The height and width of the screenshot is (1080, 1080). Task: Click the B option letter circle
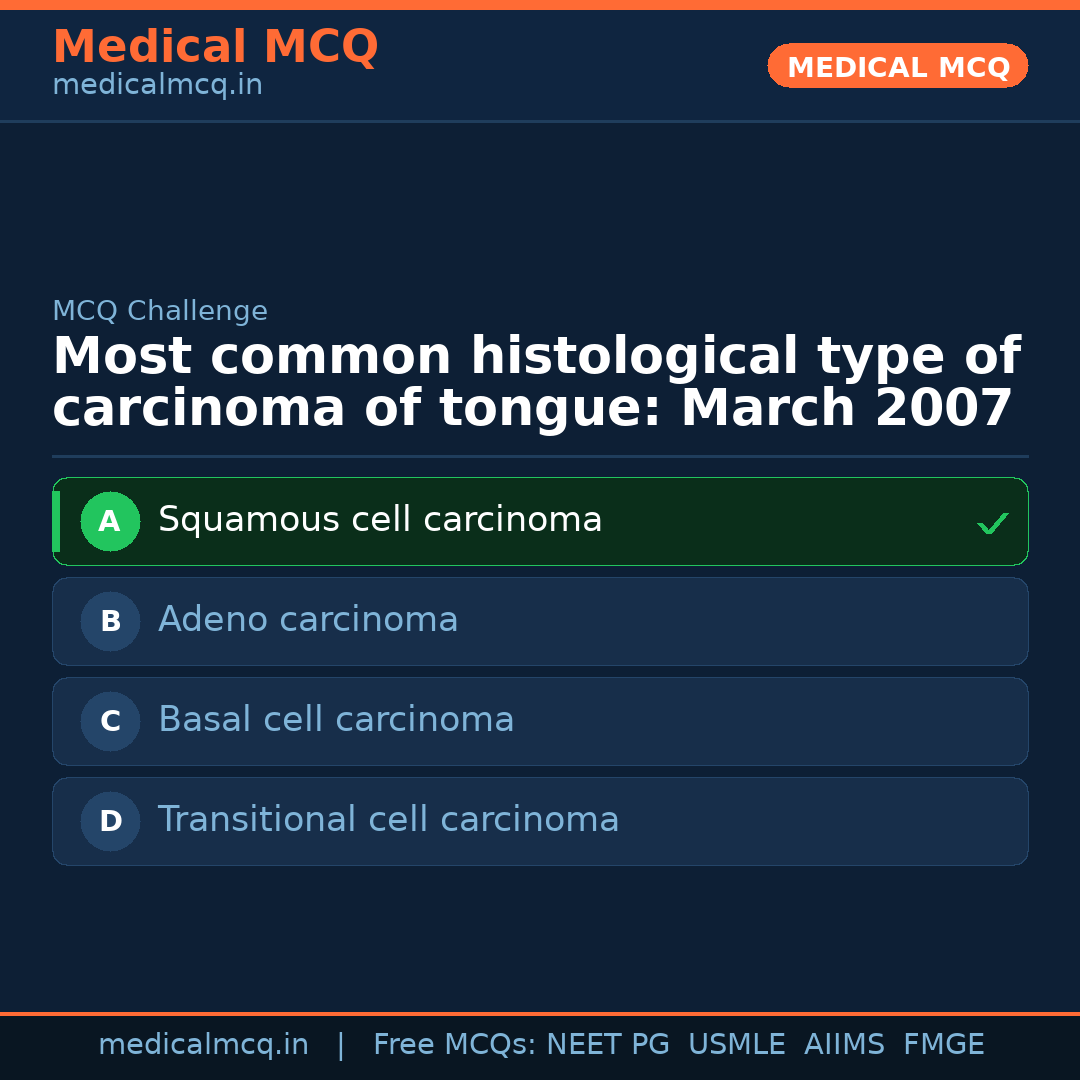click(110, 621)
